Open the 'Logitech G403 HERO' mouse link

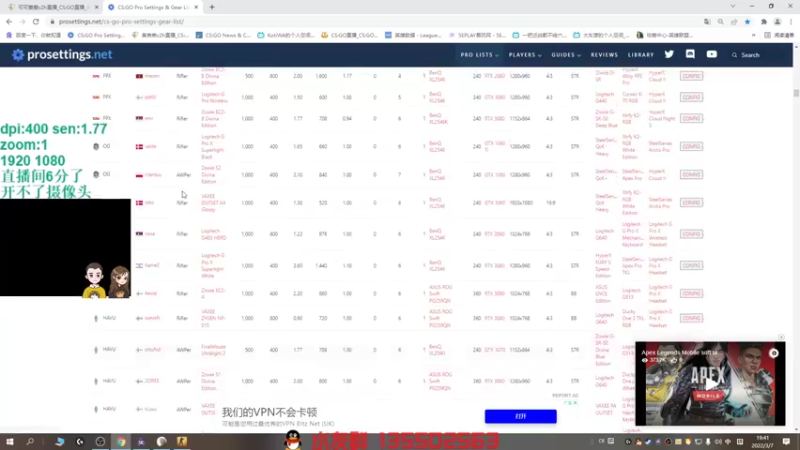[x=214, y=234]
